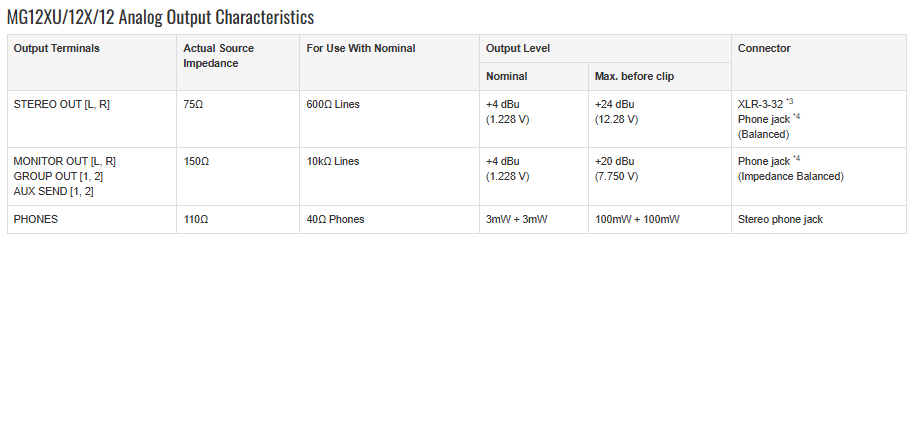The image size is (913, 434).
Task: Select the Stereo phone jack cell
Action: [819, 220]
